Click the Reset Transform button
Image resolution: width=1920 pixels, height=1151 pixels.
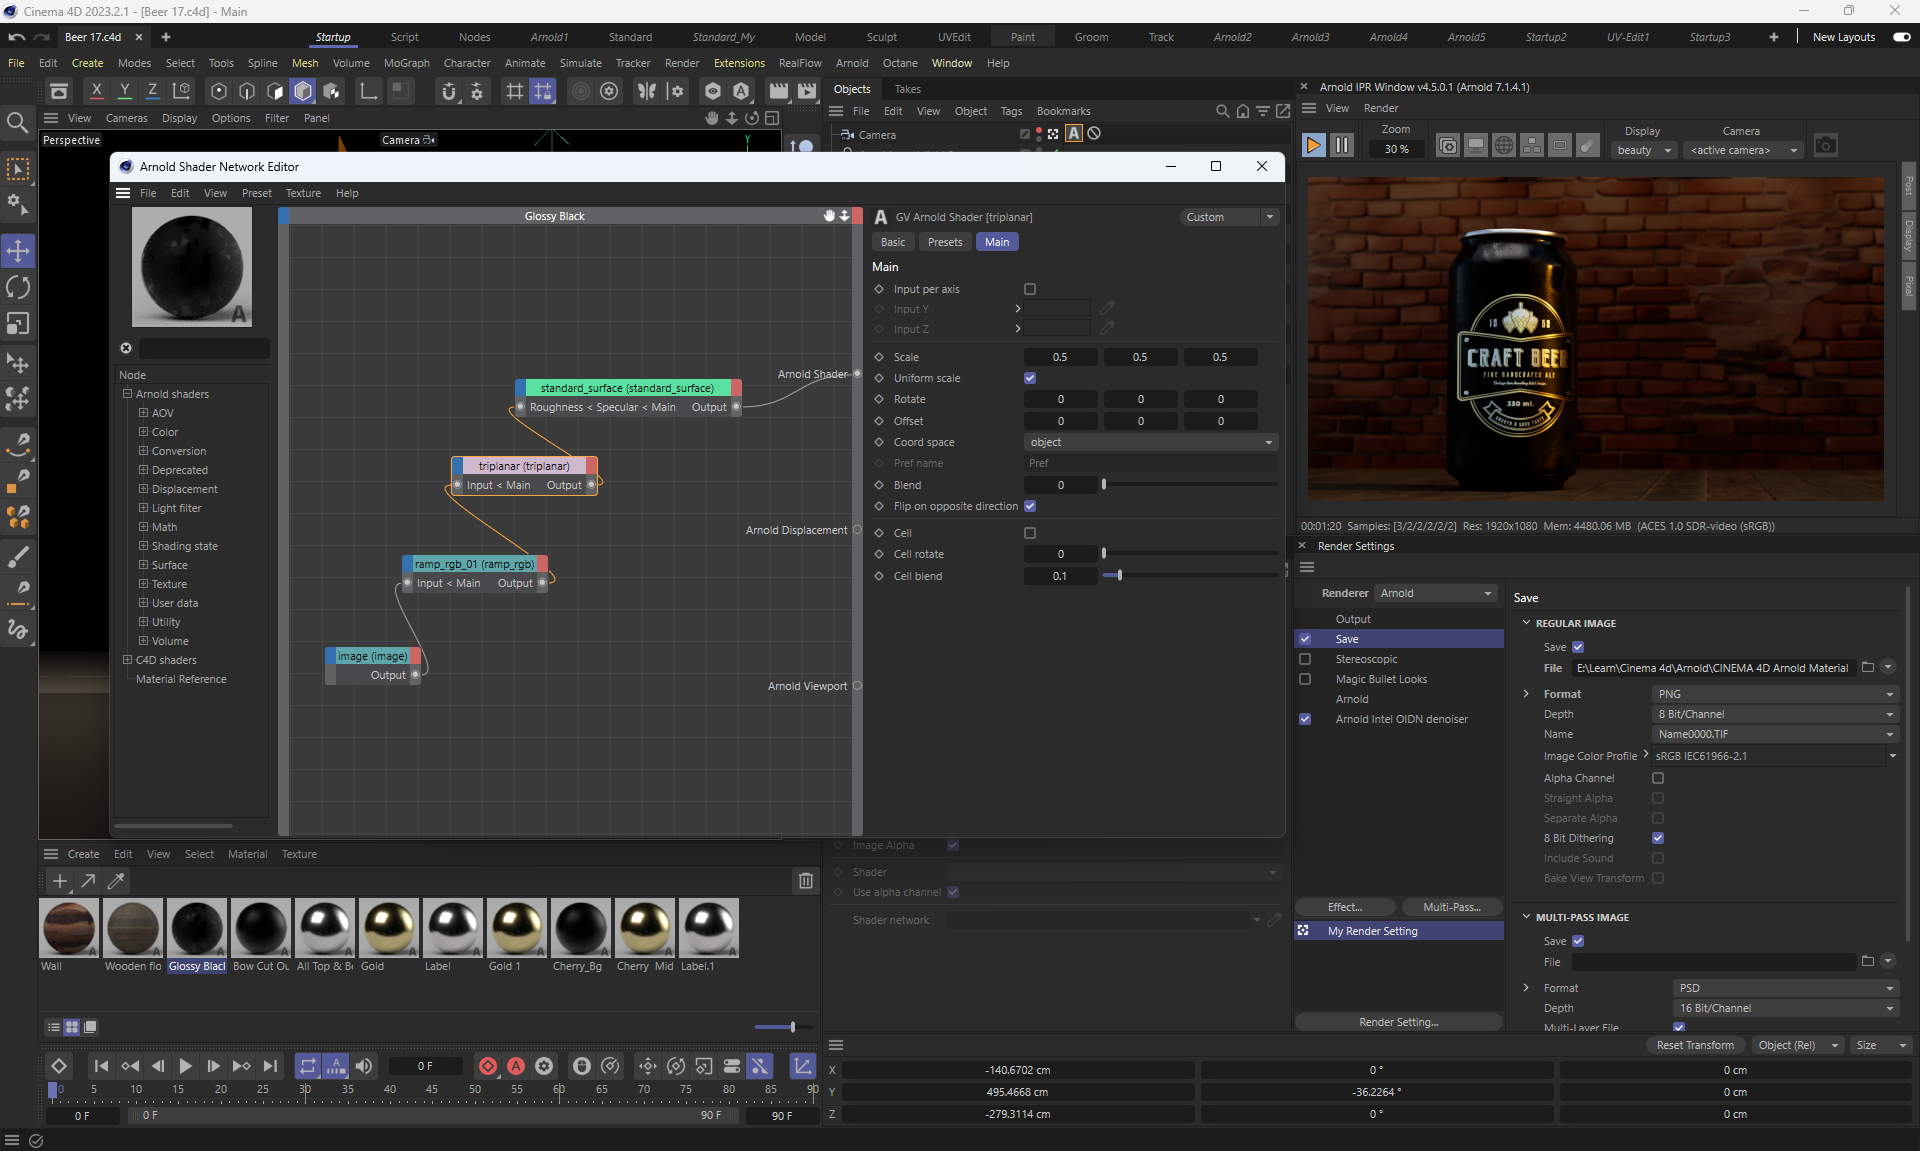1695,1045
